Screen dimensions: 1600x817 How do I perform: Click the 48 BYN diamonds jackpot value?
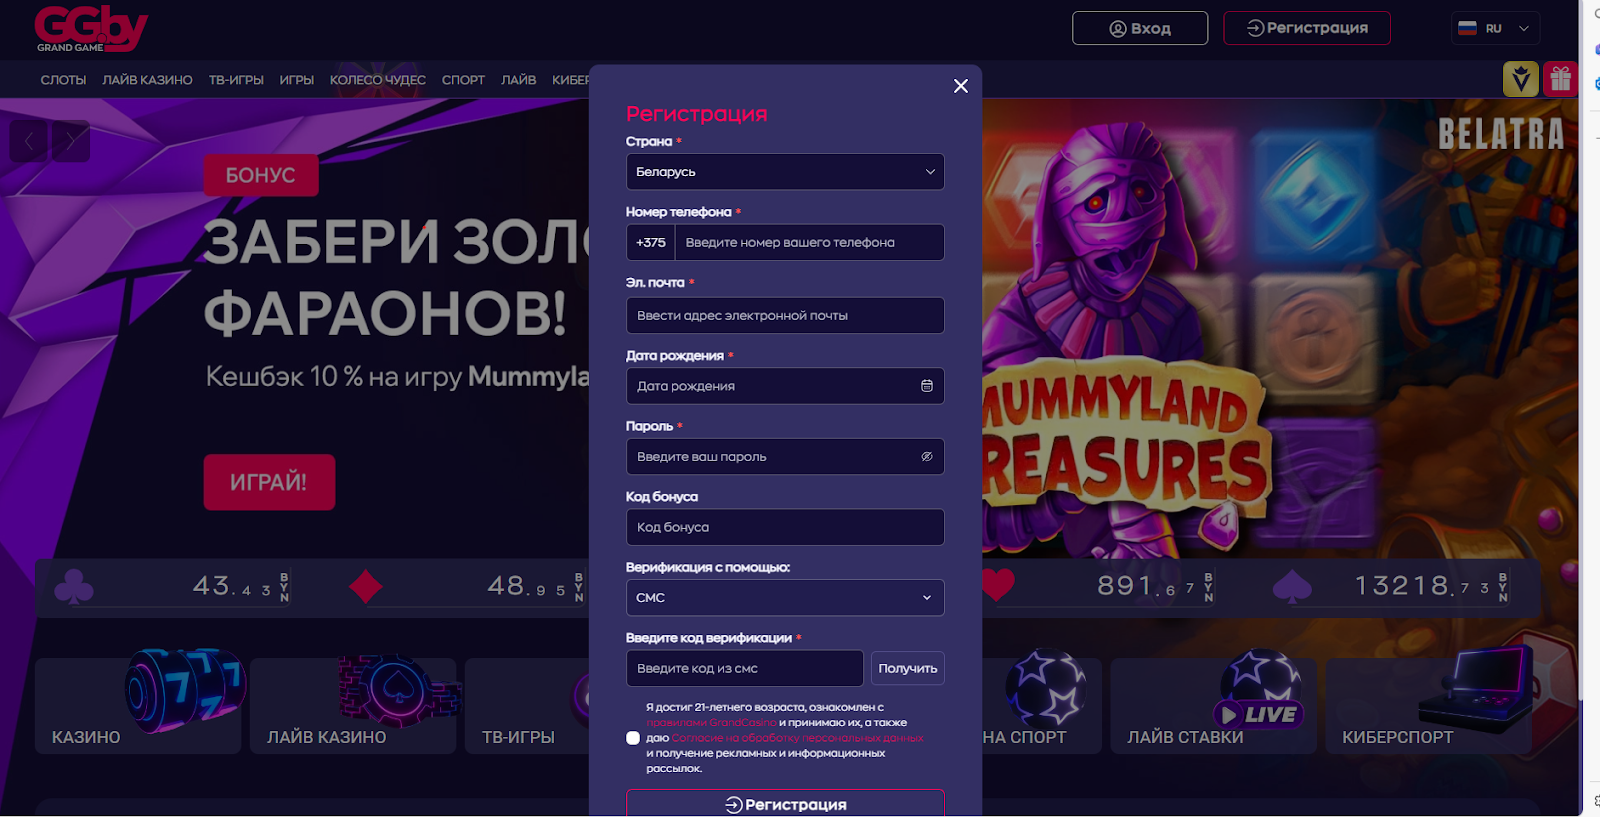(535, 586)
